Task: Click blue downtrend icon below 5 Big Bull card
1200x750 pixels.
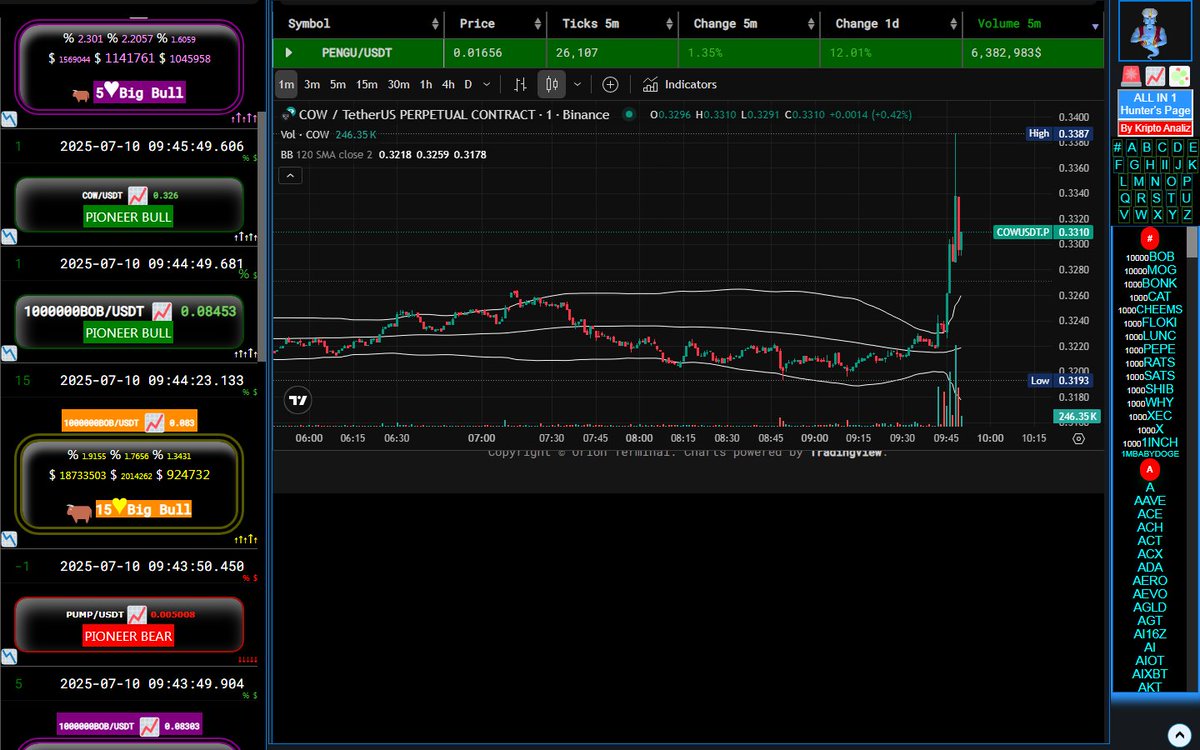Action: [x=8, y=118]
